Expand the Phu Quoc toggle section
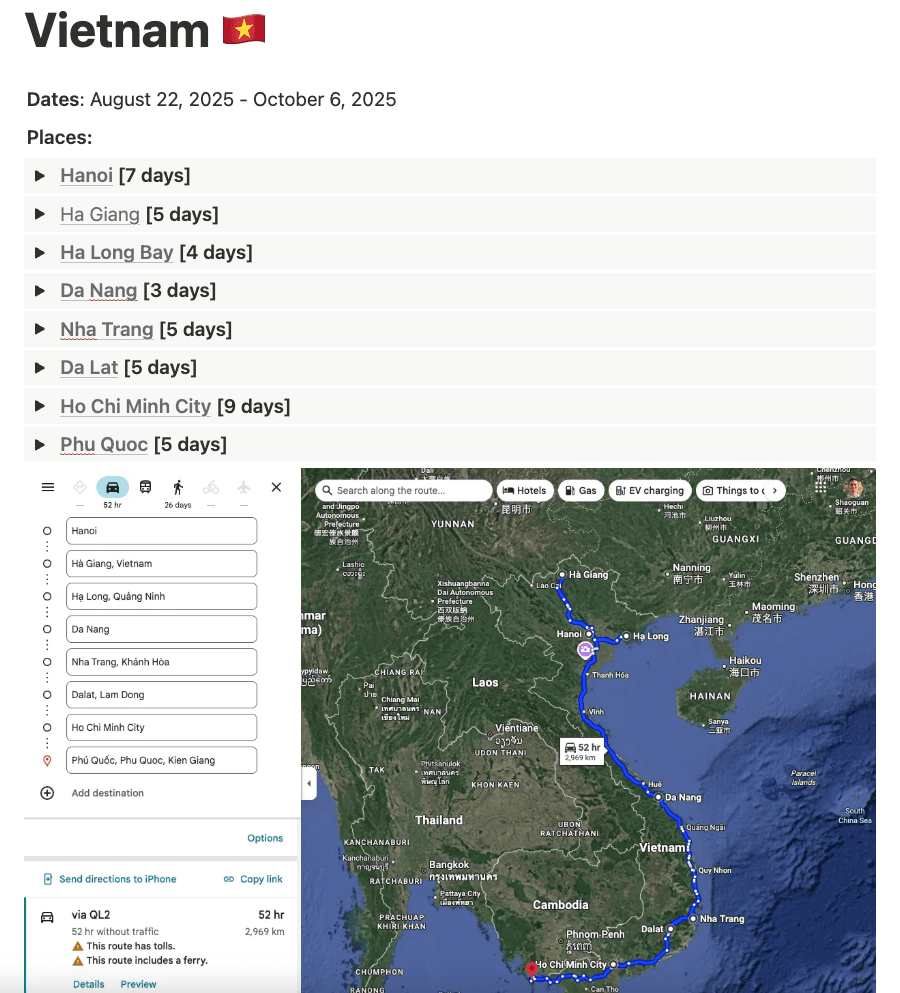This screenshot has width=900, height=993. coord(40,445)
